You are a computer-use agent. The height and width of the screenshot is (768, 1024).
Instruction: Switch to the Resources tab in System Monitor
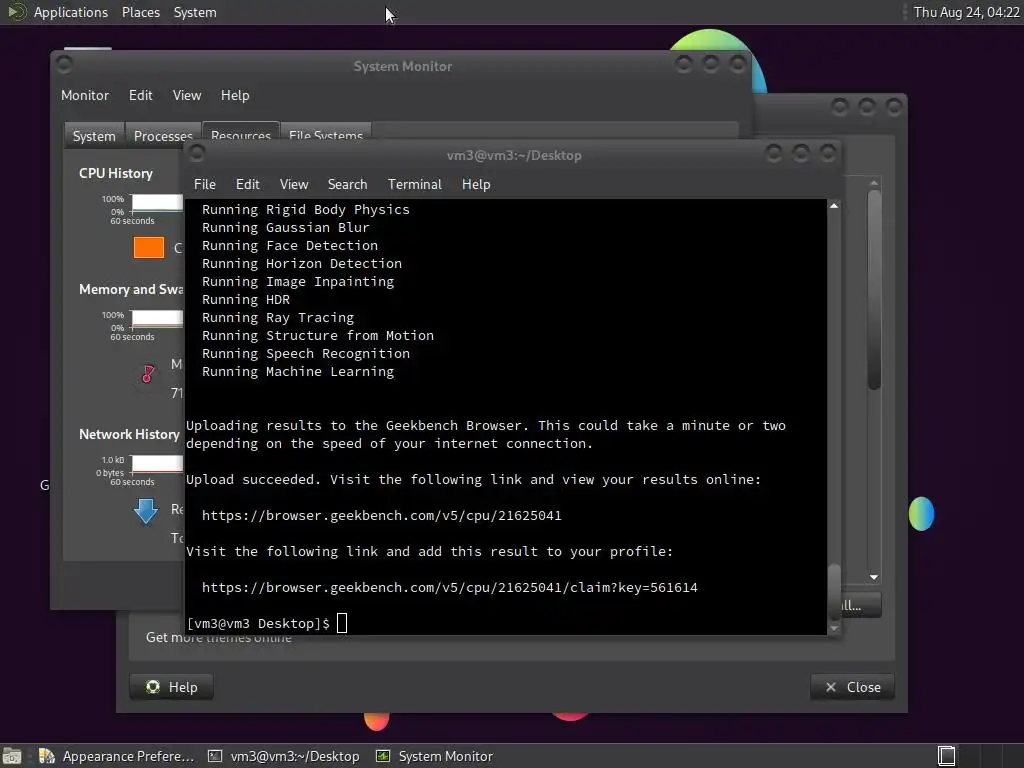[241, 133]
